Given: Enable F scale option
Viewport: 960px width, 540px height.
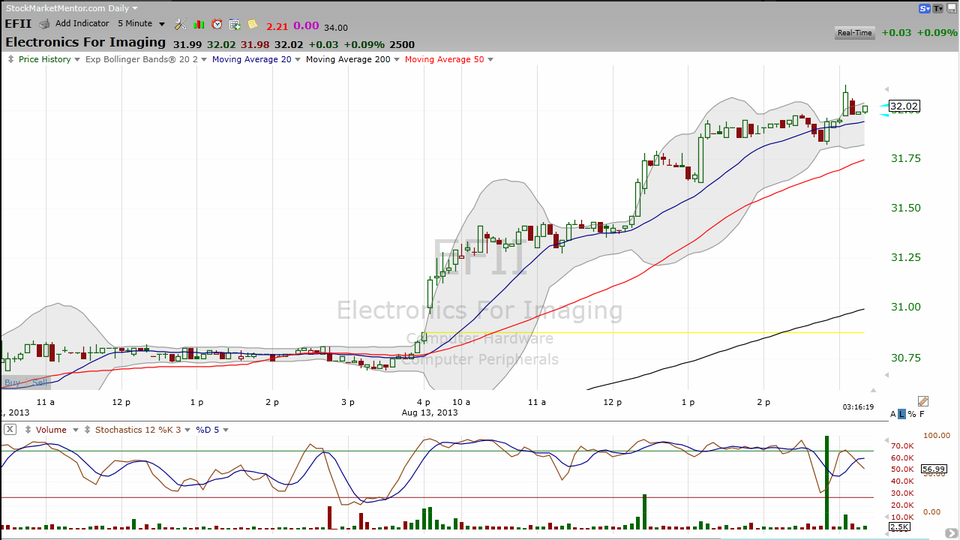Looking at the screenshot, I should (922, 414).
